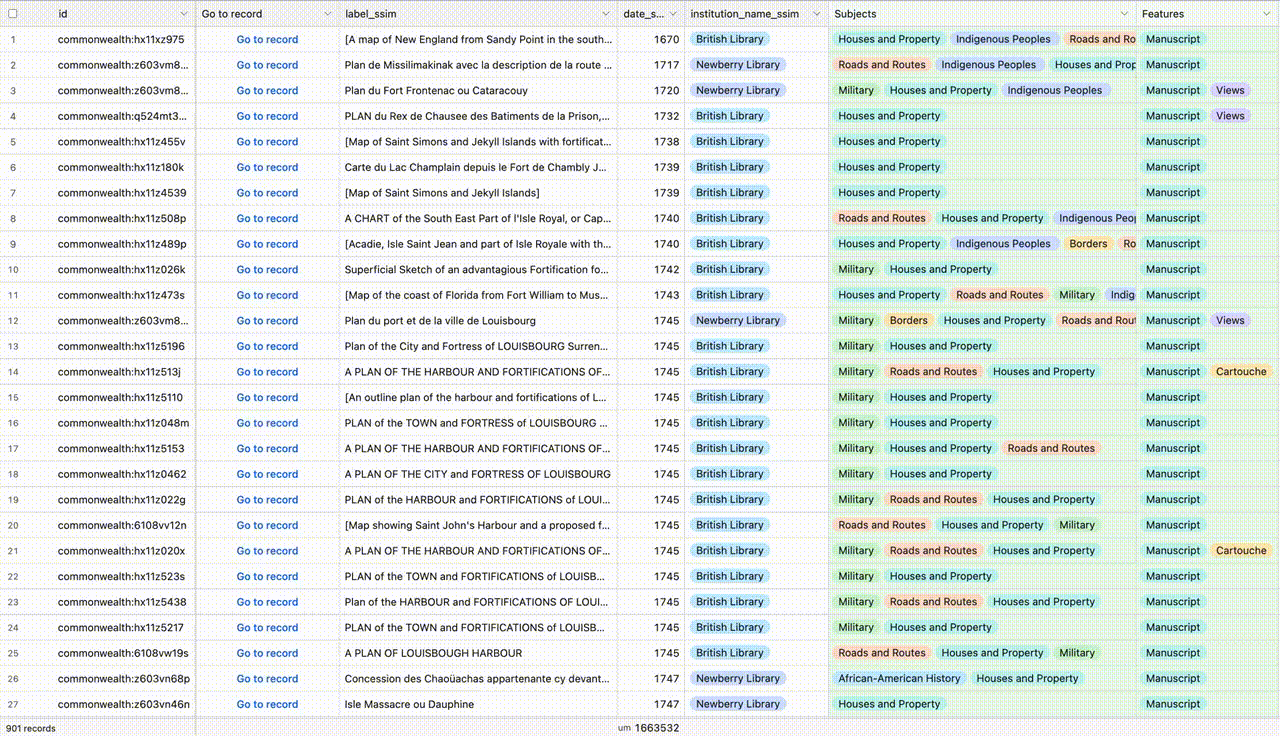The height and width of the screenshot is (736, 1280).
Task: Select the Cartouche tag in row 14
Action: [1241, 372]
